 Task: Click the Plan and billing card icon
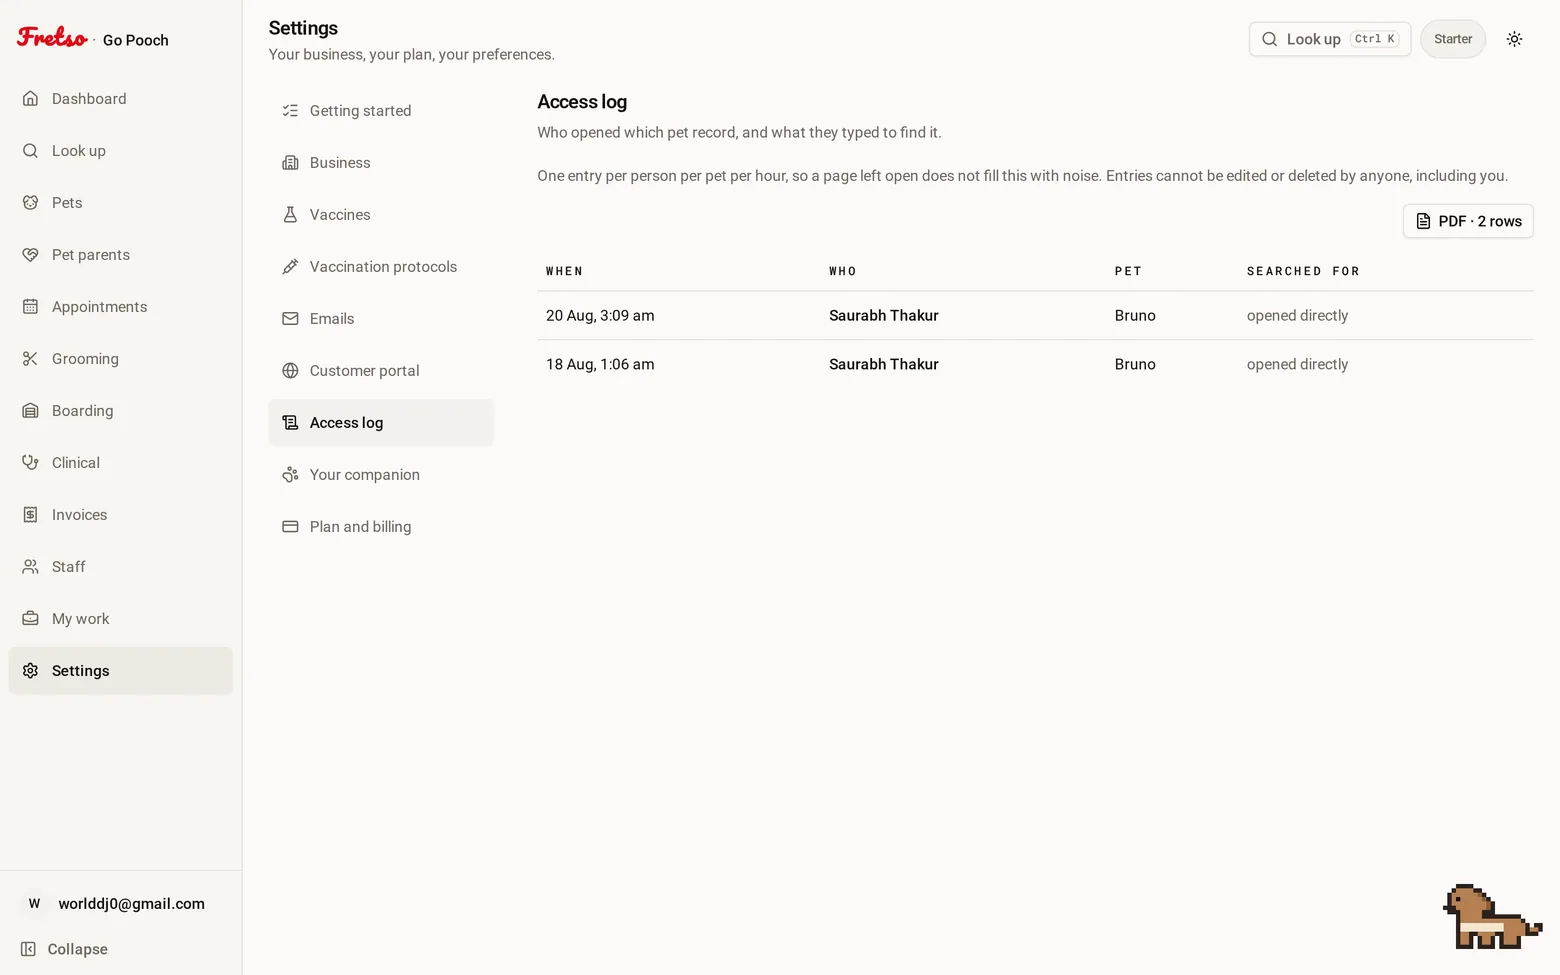click(x=290, y=527)
